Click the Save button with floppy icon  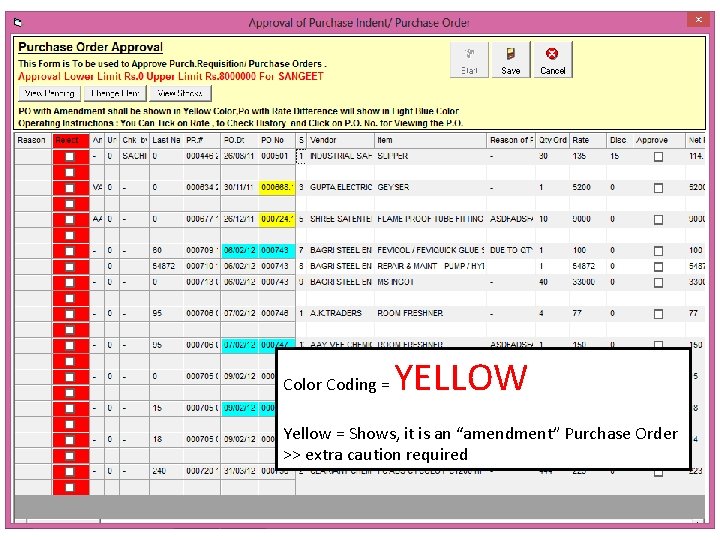pos(511,60)
